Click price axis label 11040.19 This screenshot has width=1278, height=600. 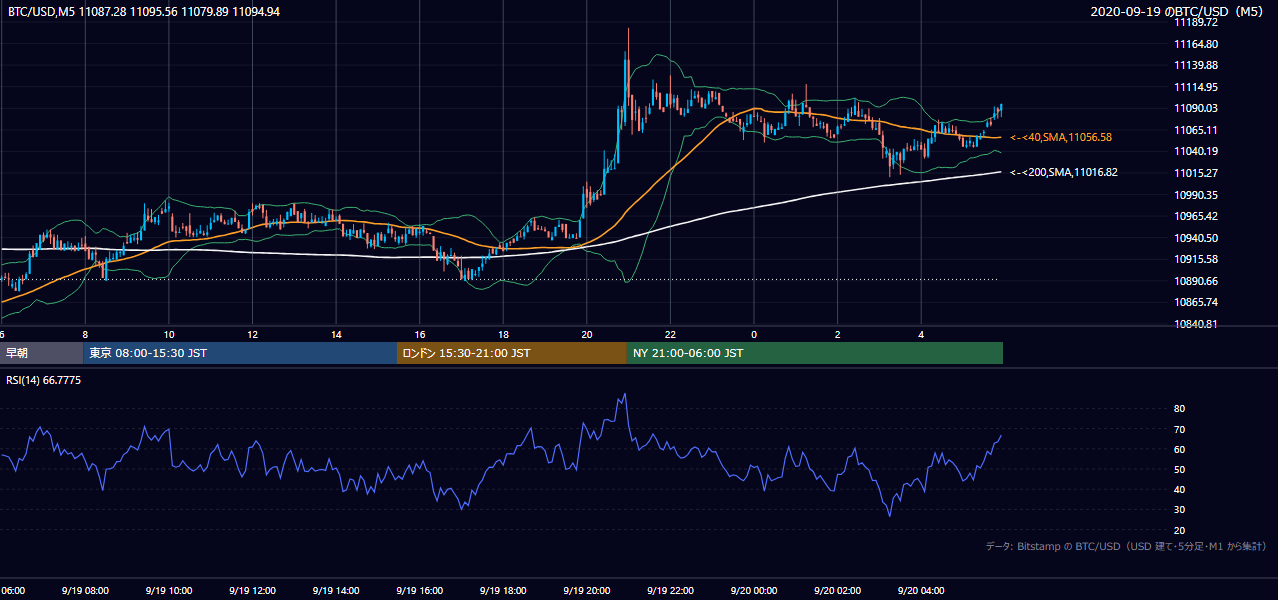[1196, 151]
